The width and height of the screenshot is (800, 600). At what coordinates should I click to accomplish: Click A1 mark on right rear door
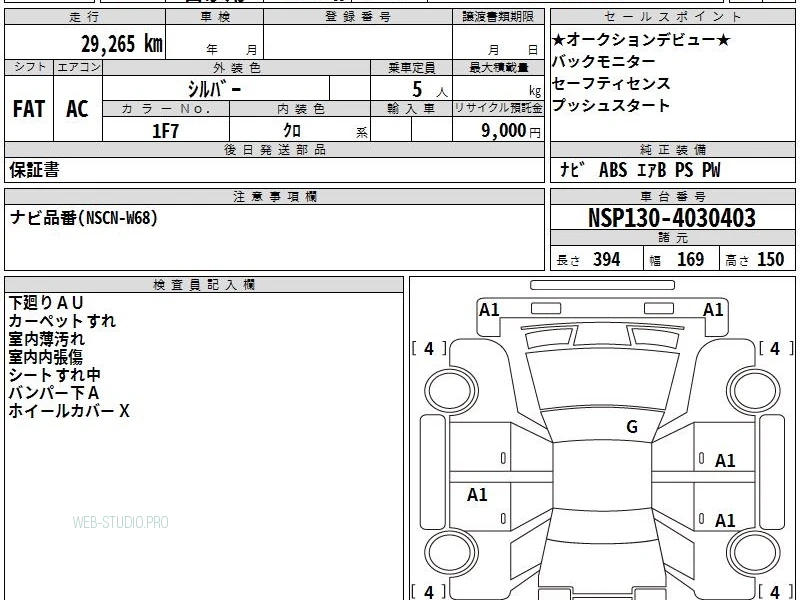(725, 520)
